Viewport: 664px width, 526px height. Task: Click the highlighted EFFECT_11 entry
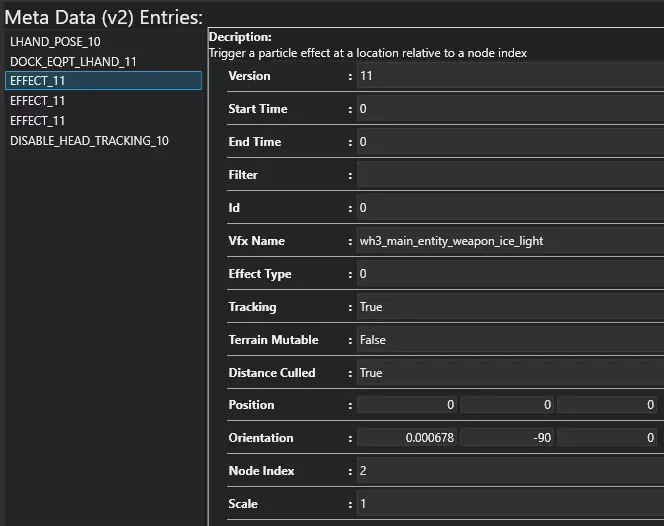[x=38, y=81]
